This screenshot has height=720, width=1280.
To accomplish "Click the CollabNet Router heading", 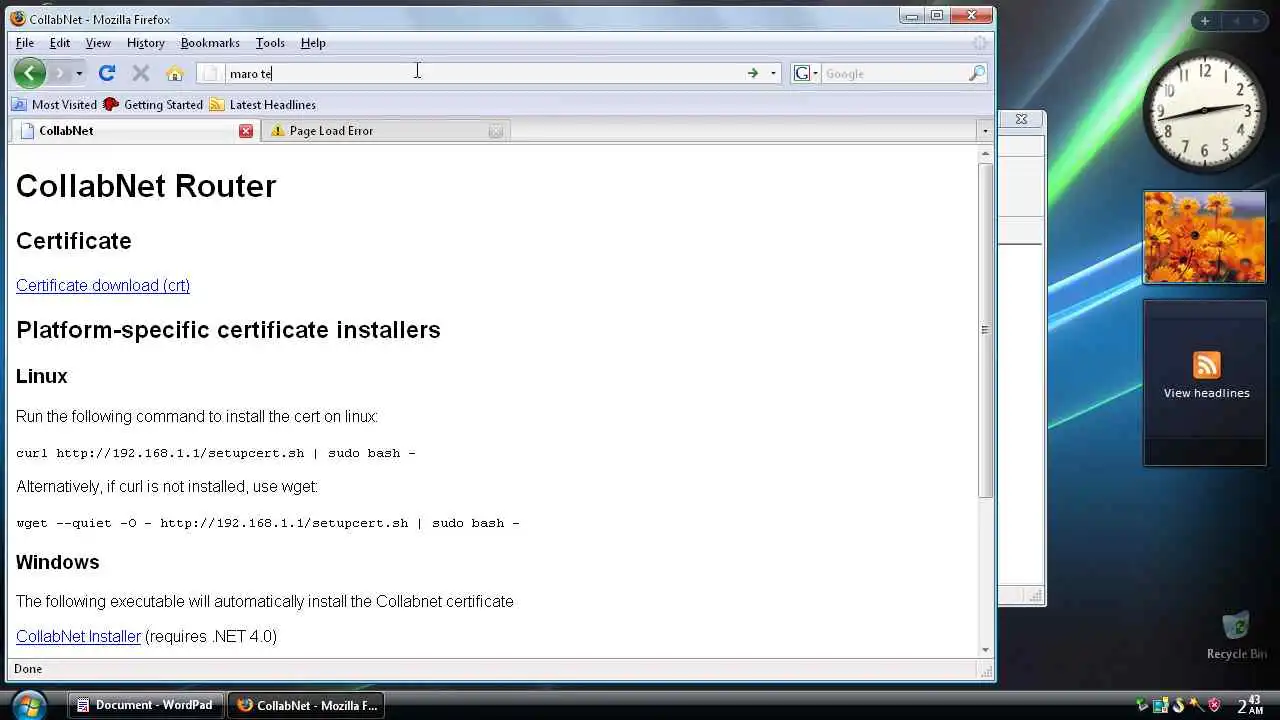I will 146,186.
